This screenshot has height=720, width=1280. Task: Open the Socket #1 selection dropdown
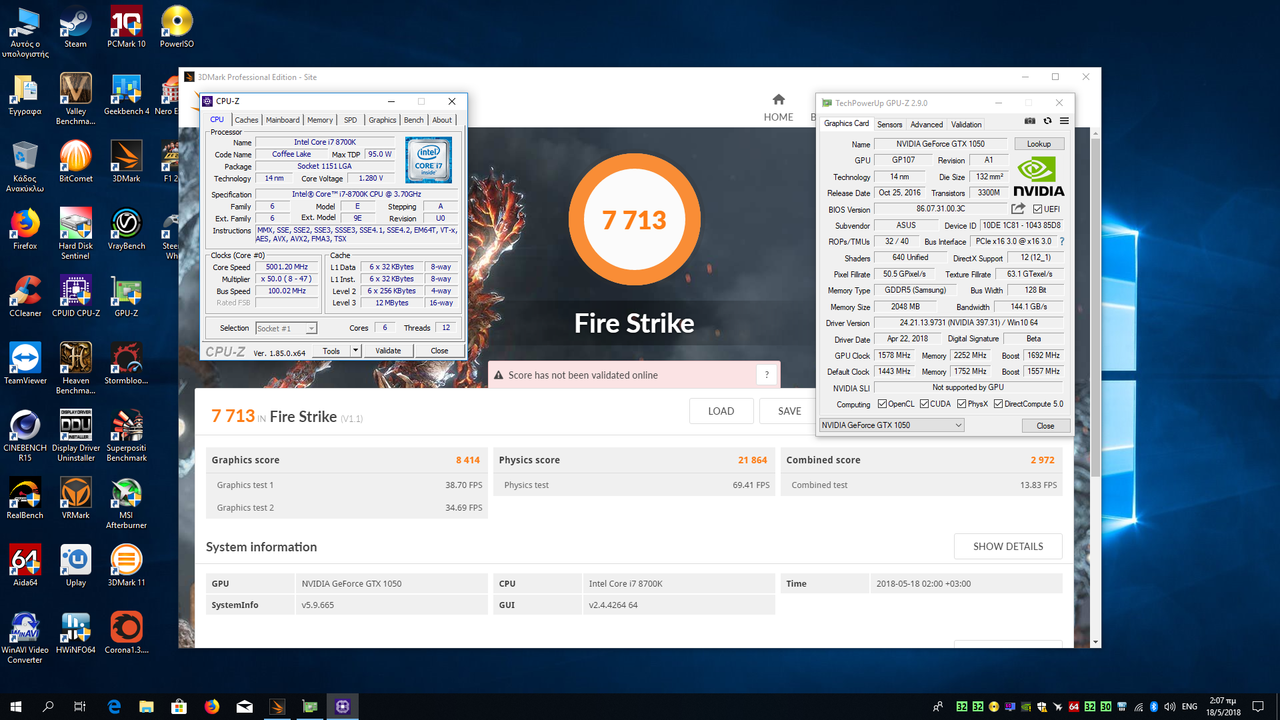(x=286, y=328)
